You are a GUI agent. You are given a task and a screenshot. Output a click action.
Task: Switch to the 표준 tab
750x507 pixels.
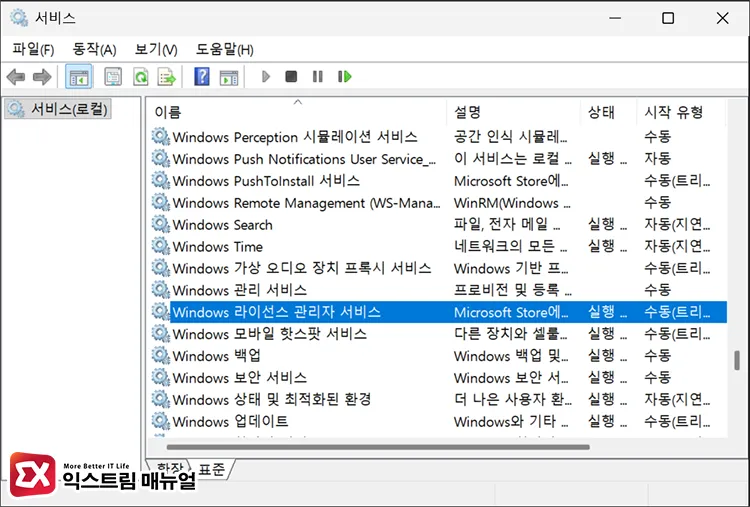pyautogui.click(x=211, y=469)
